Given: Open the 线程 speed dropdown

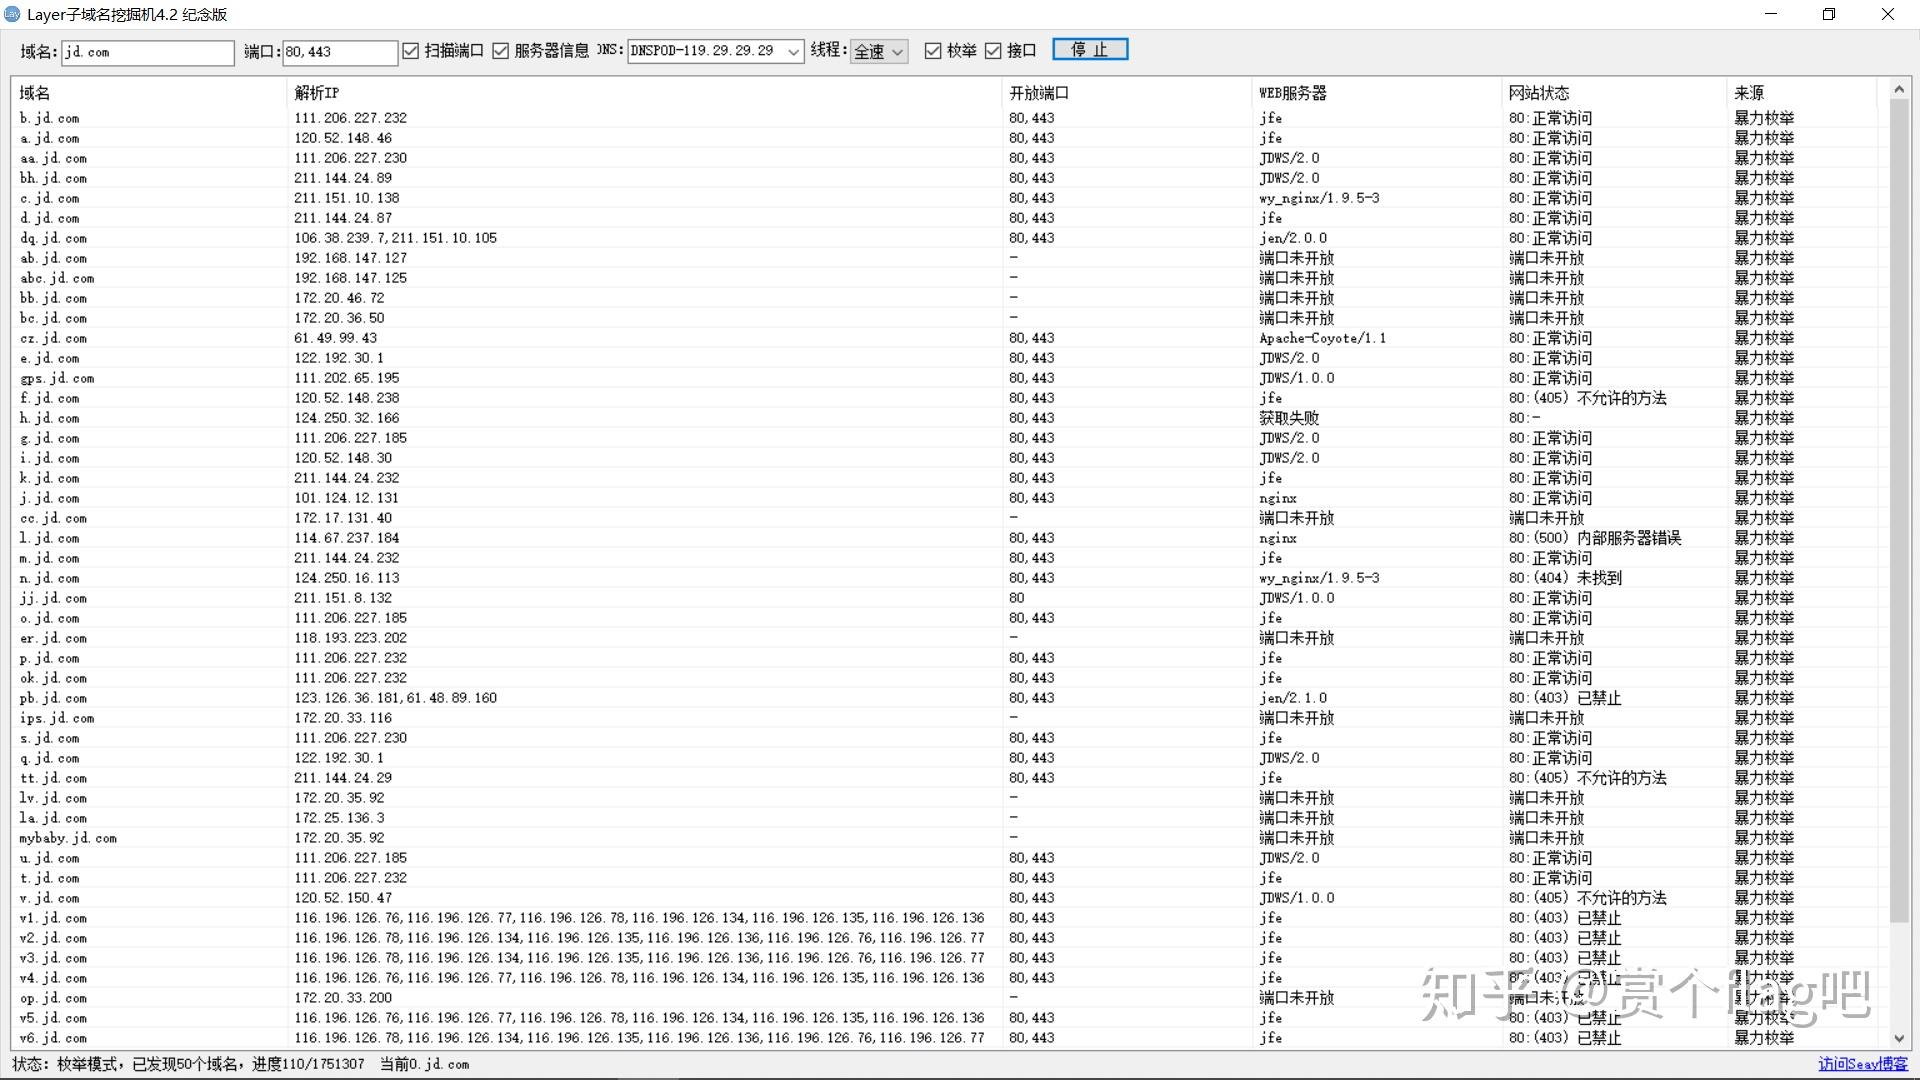Looking at the screenshot, I should [879, 51].
